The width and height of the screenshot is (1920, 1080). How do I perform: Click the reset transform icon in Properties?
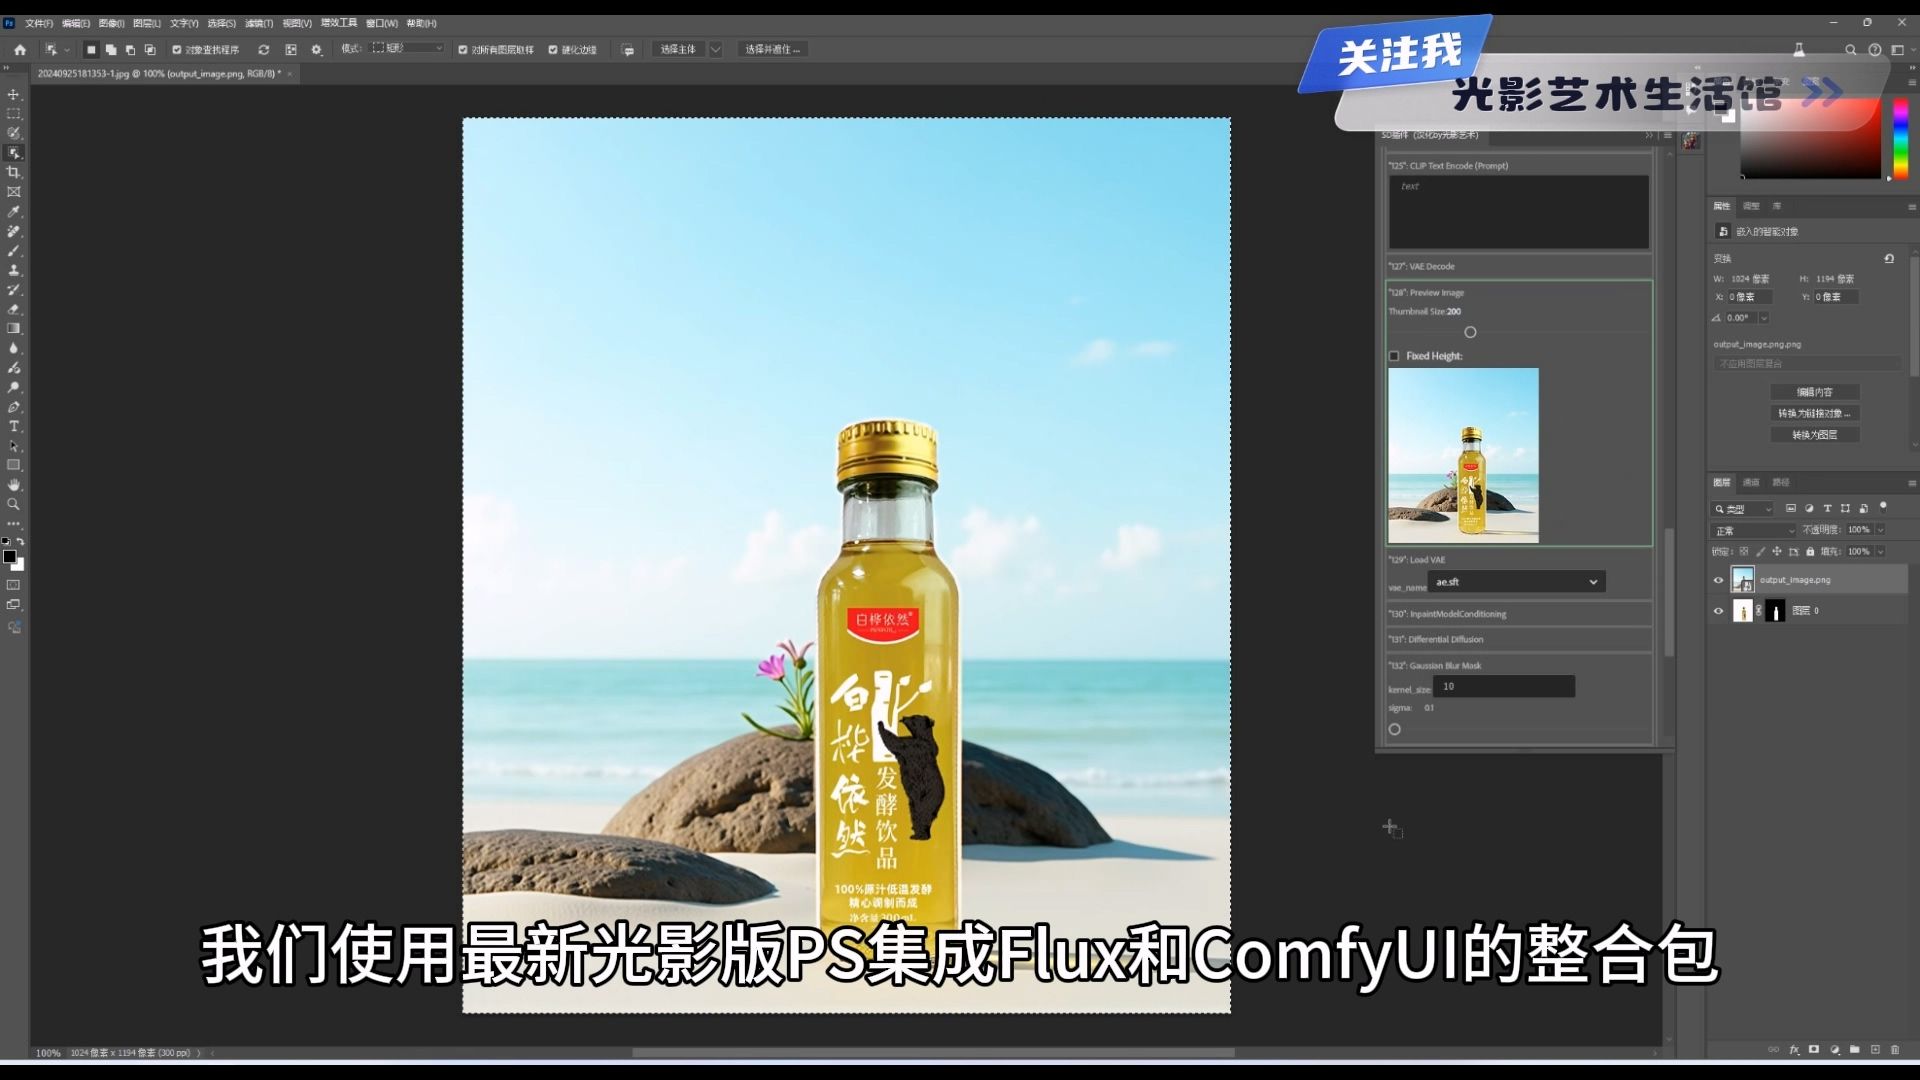[x=1889, y=258]
